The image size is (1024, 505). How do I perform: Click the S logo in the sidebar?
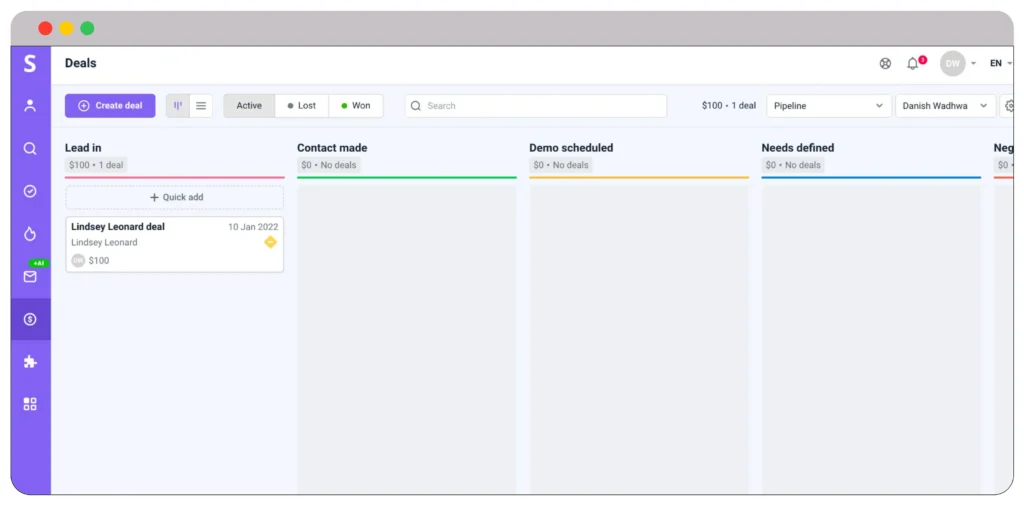(30, 63)
